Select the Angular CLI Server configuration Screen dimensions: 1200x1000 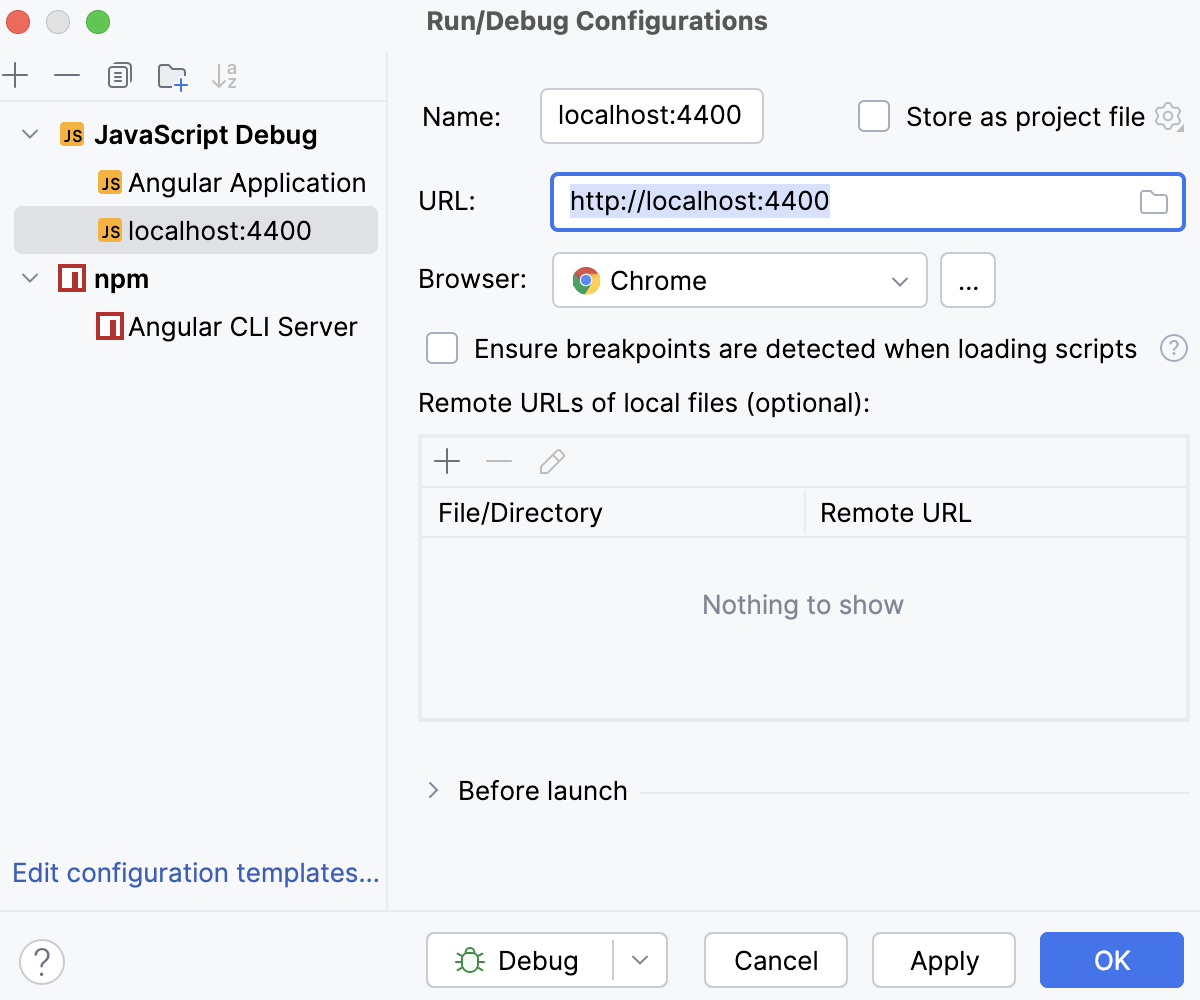[x=243, y=326]
